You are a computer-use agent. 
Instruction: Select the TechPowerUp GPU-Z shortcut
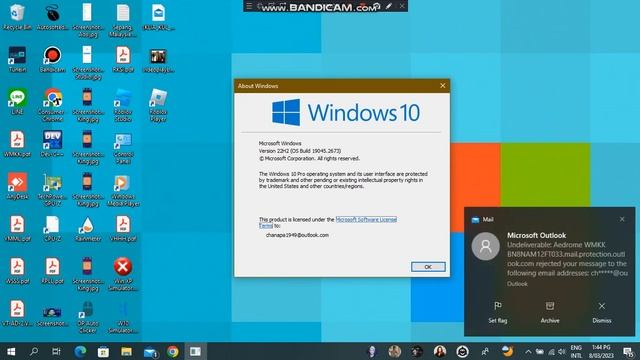(52, 189)
